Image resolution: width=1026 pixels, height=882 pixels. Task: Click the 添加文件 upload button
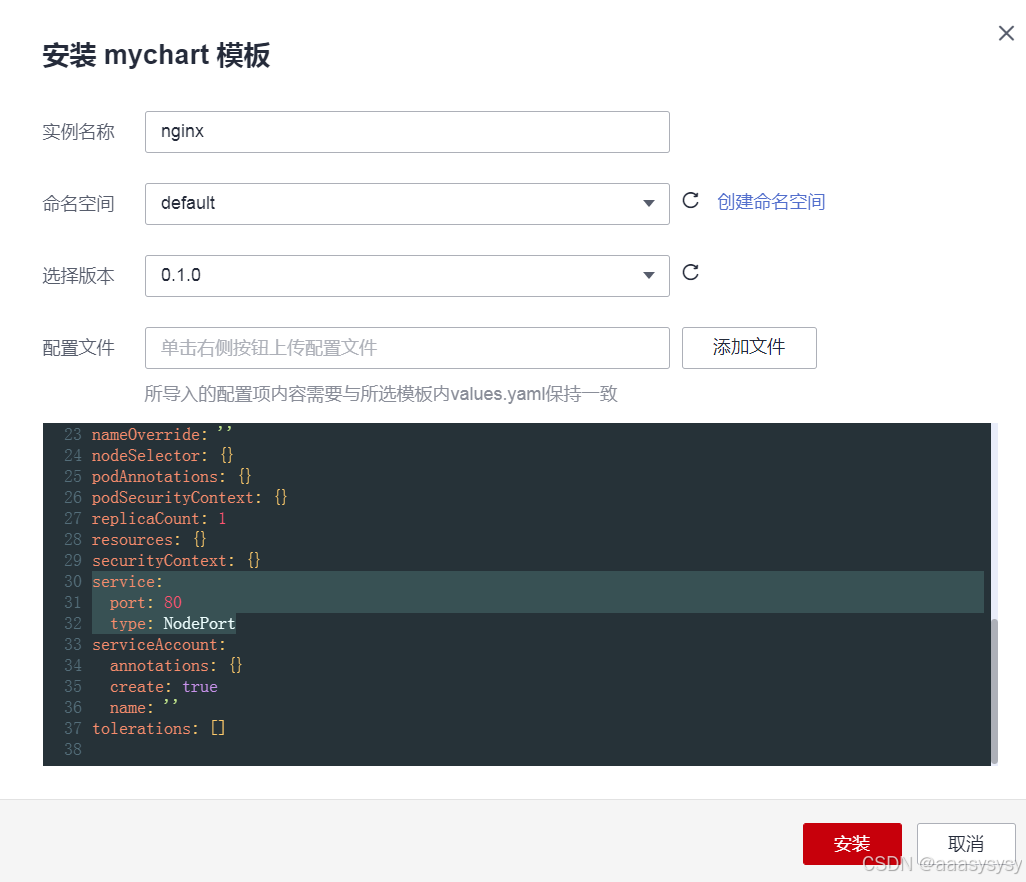(749, 348)
